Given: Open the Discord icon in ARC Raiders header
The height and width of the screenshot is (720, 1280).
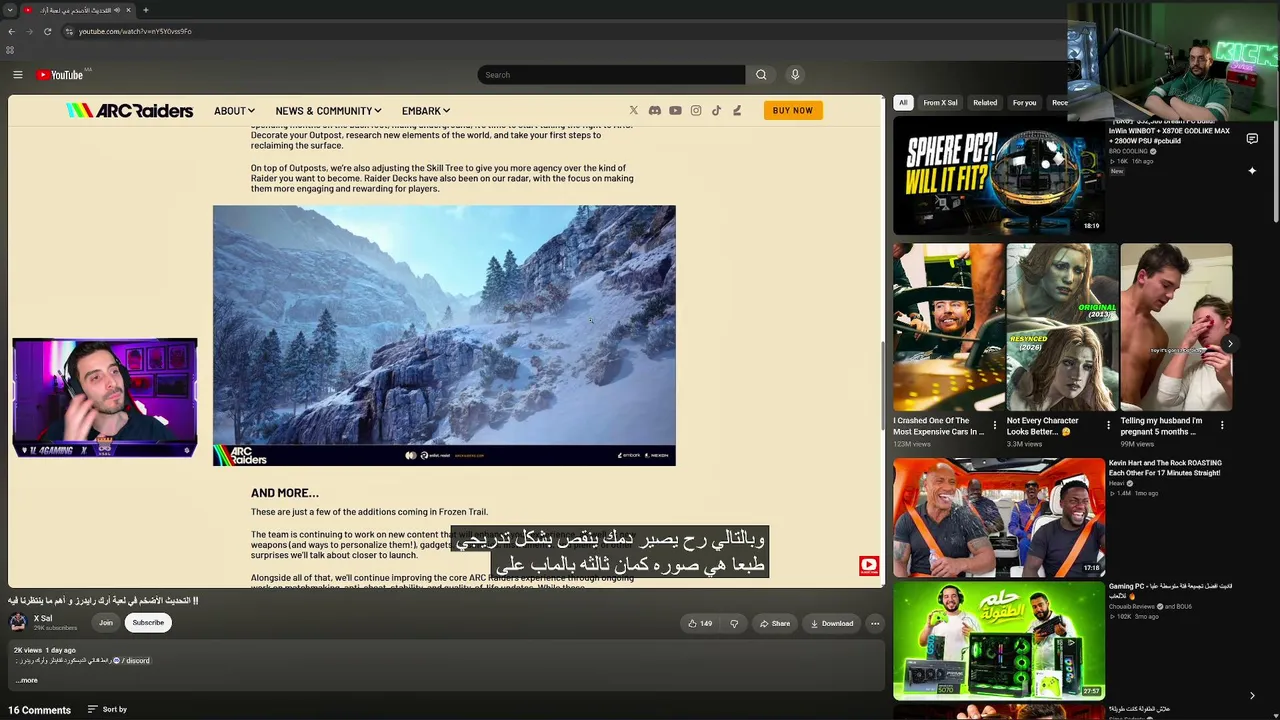Looking at the screenshot, I should (x=654, y=111).
